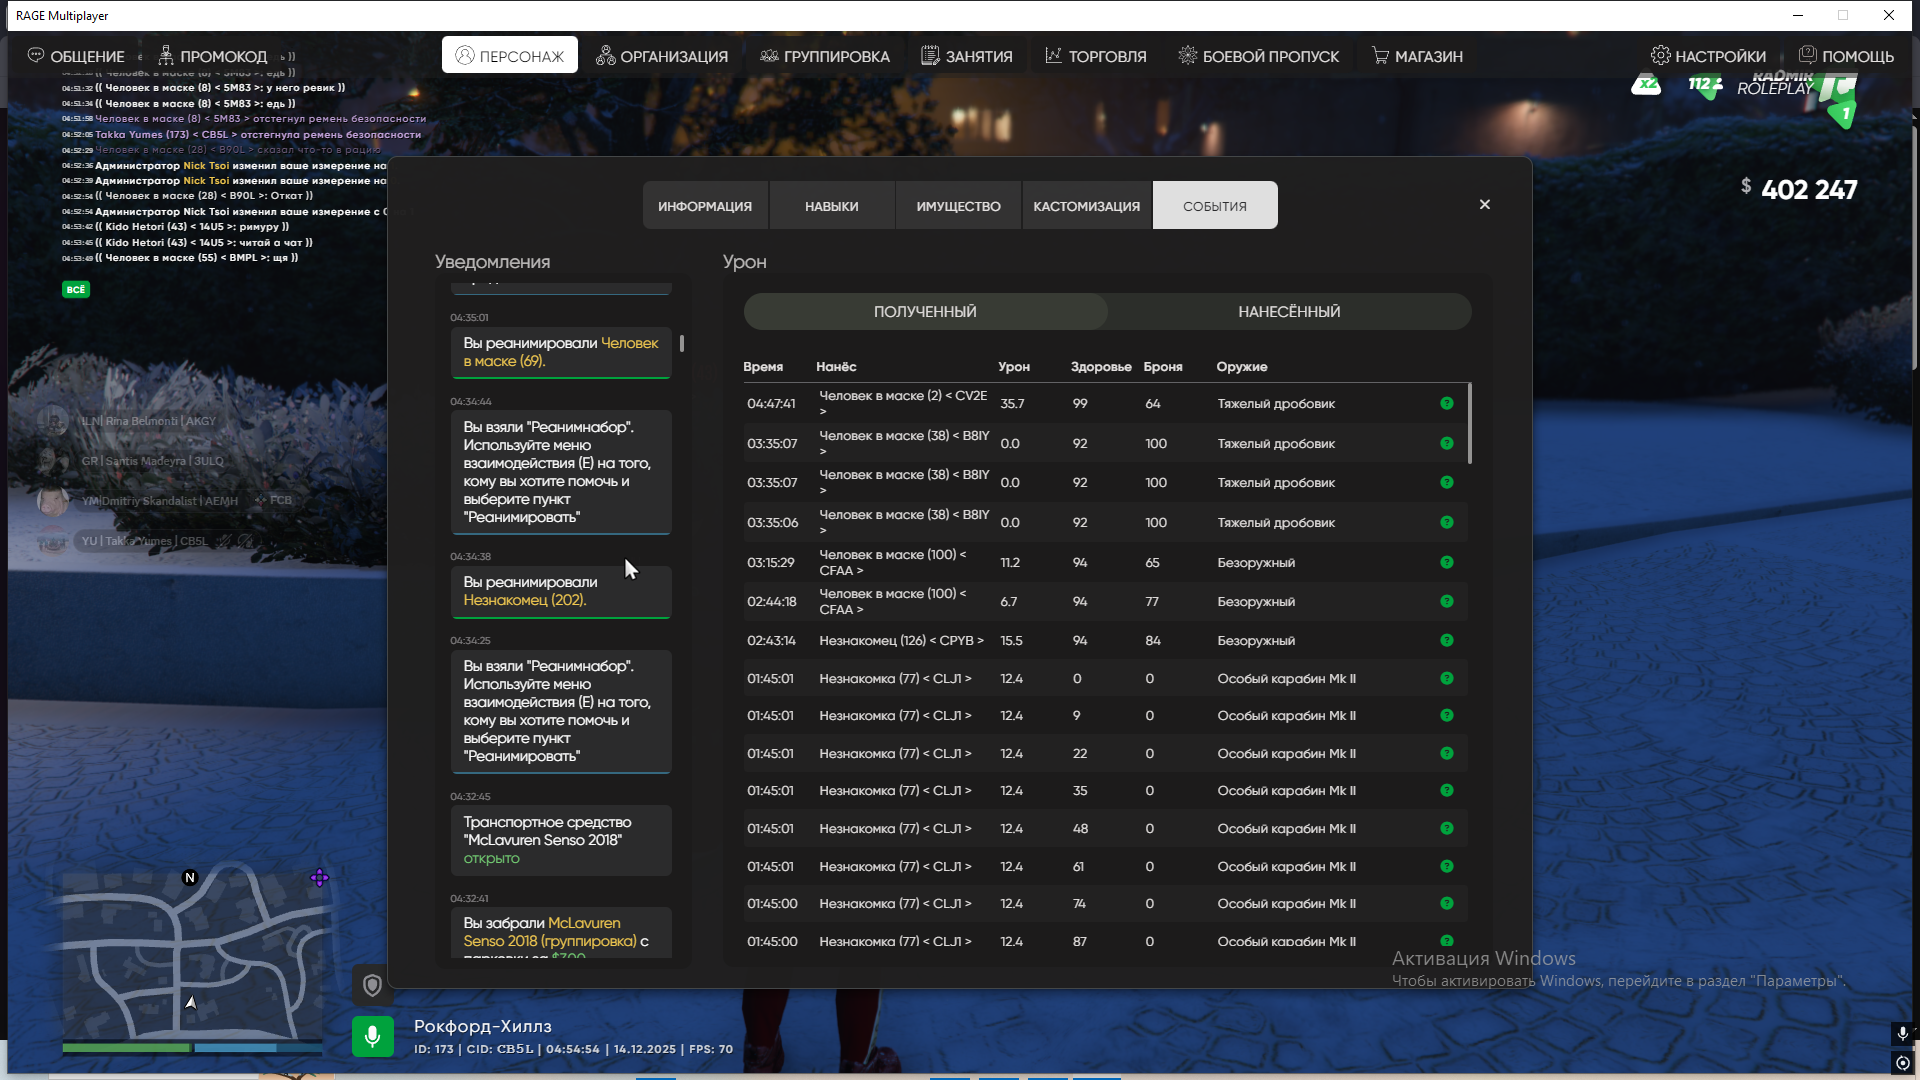Open the Группировка menu section
The width and height of the screenshot is (1920, 1080).
[x=824, y=56]
